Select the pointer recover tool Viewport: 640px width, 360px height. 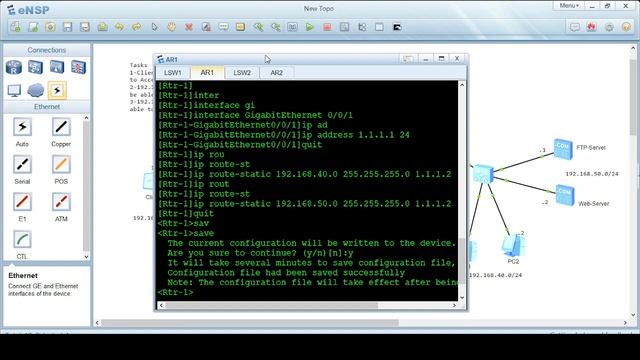(x=154, y=27)
